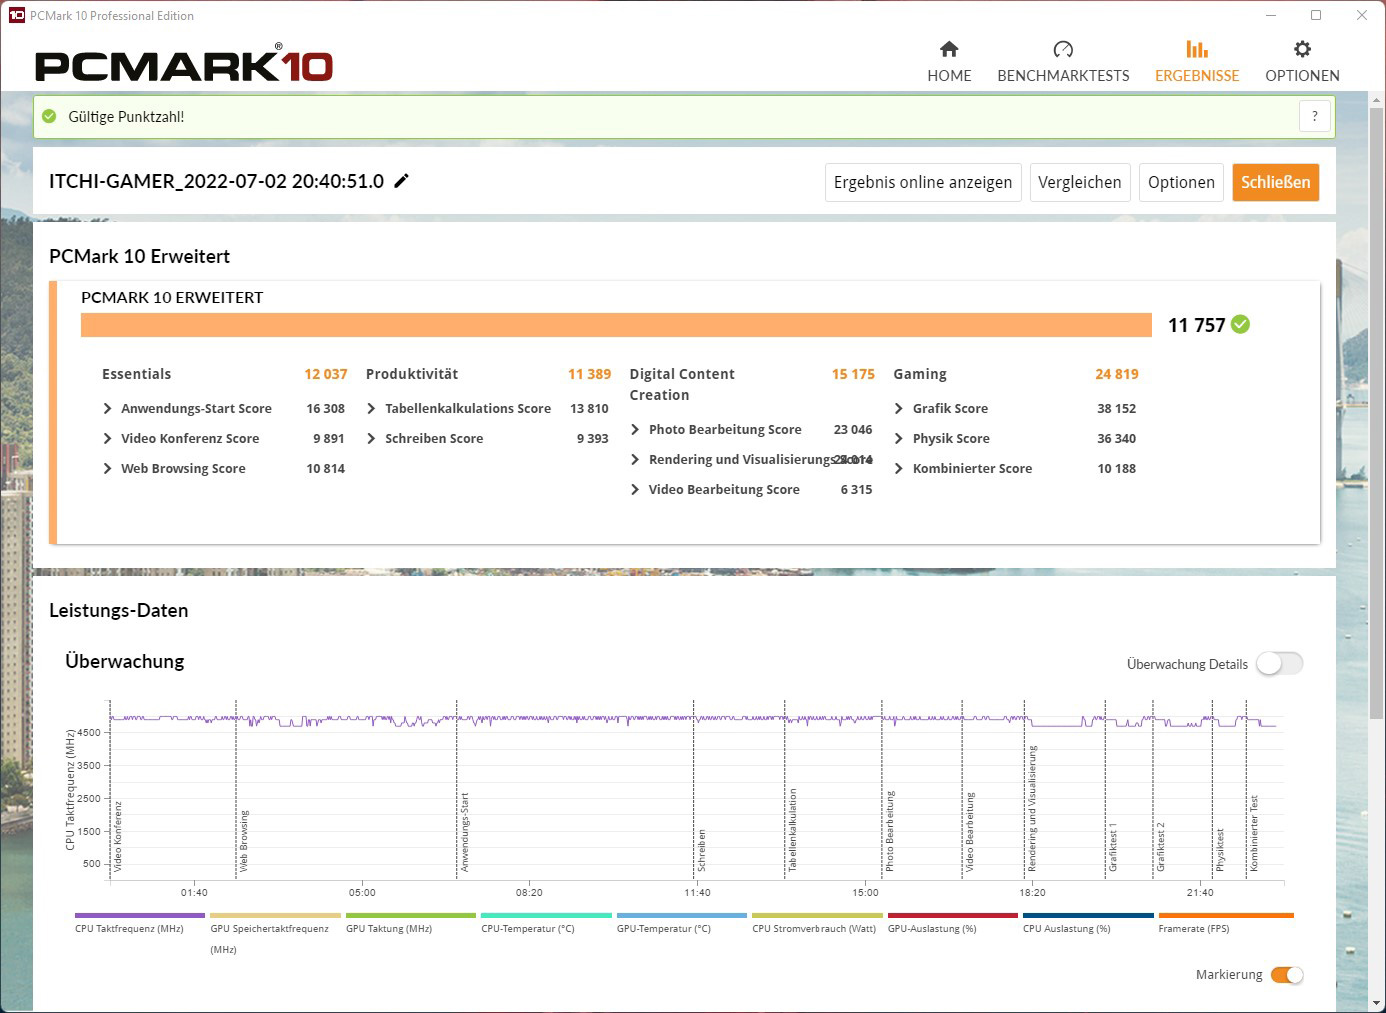Image resolution: width=1386 pixels, height=1013 pixels.
Task: Click the Video Konferenz timeline marker
Action: click(x=117, y=836)
